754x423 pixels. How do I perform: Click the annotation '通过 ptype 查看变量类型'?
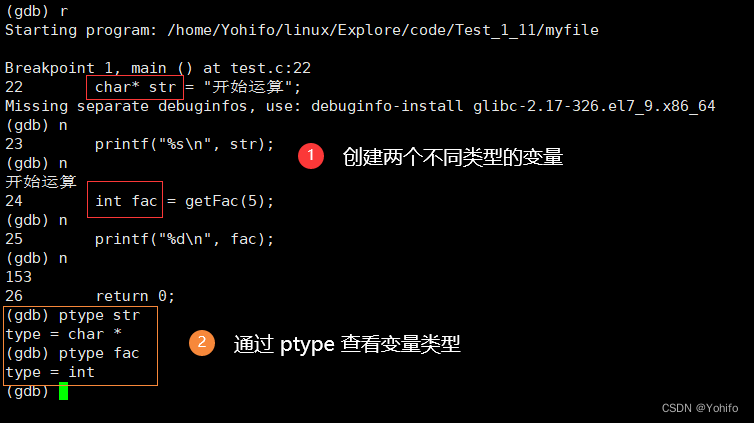coord(347,344)
